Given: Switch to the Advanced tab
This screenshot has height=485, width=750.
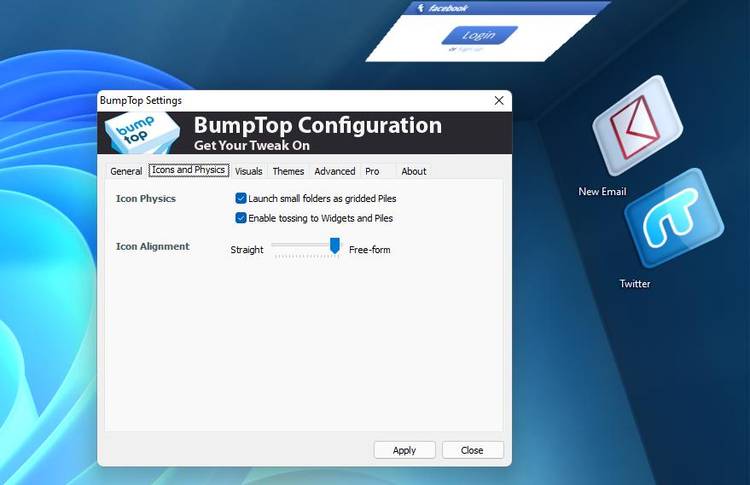Looking at the screenshot, I should 335,171.
